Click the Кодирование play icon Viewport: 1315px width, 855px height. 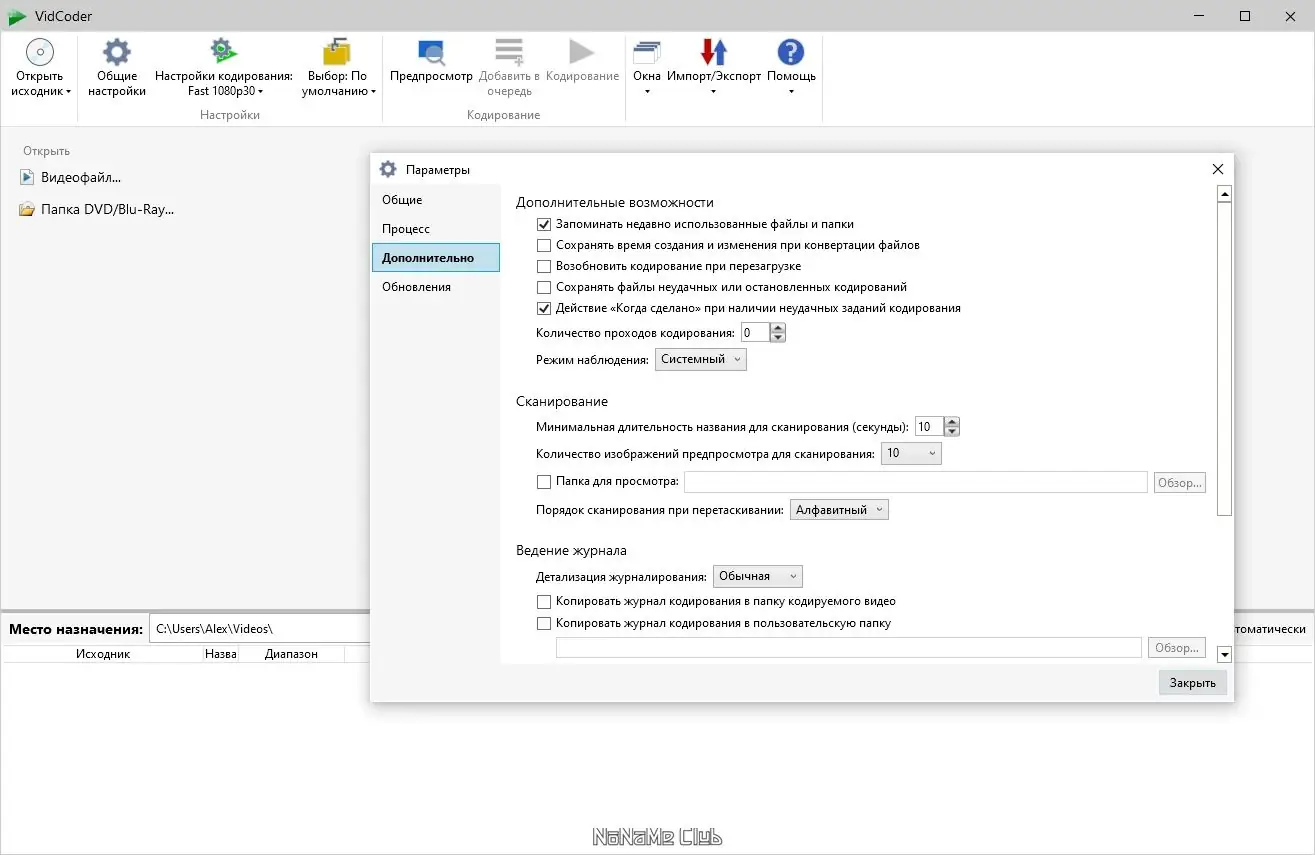[582, 52]
